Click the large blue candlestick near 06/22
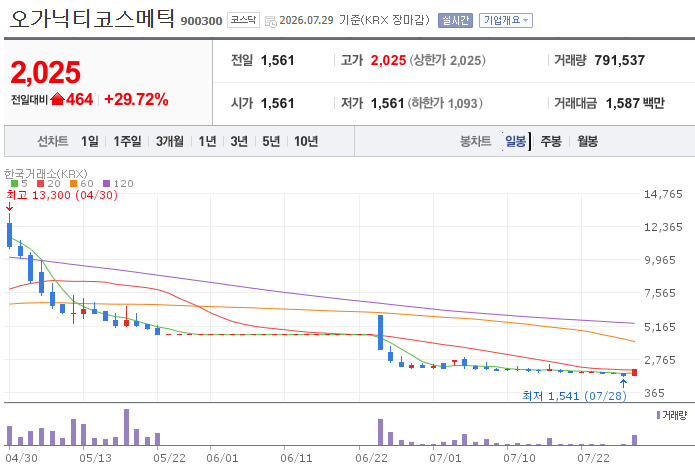The height and width of the screenshot is (471, 695). (380, 332)
